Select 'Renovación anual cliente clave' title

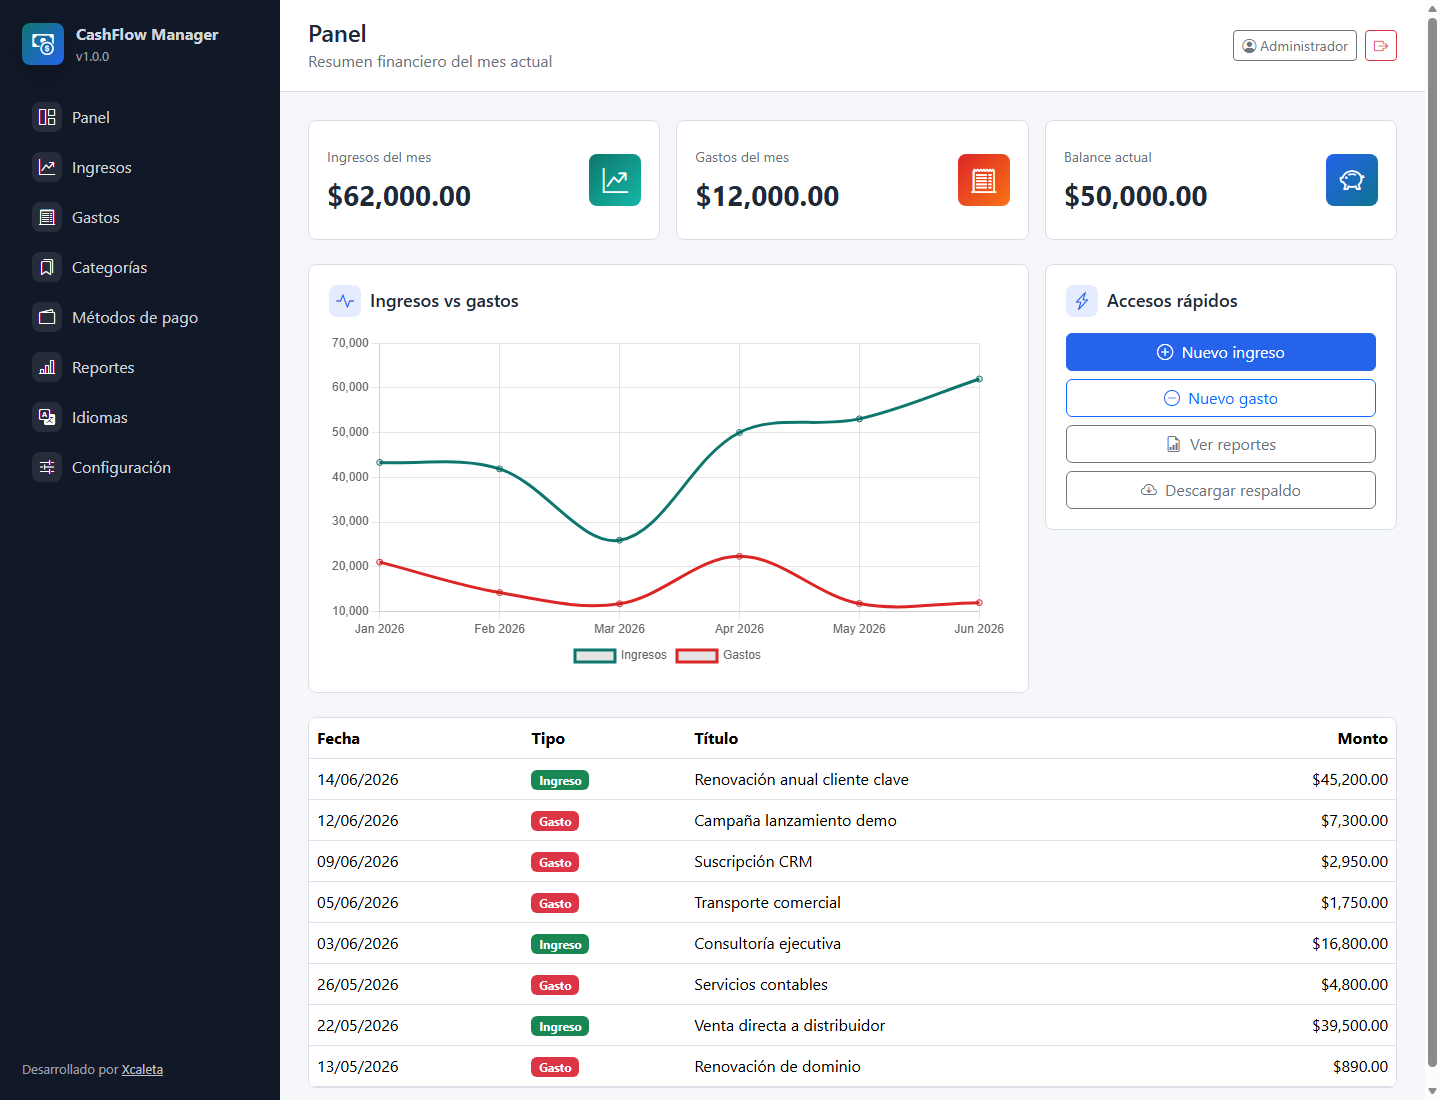801,780
